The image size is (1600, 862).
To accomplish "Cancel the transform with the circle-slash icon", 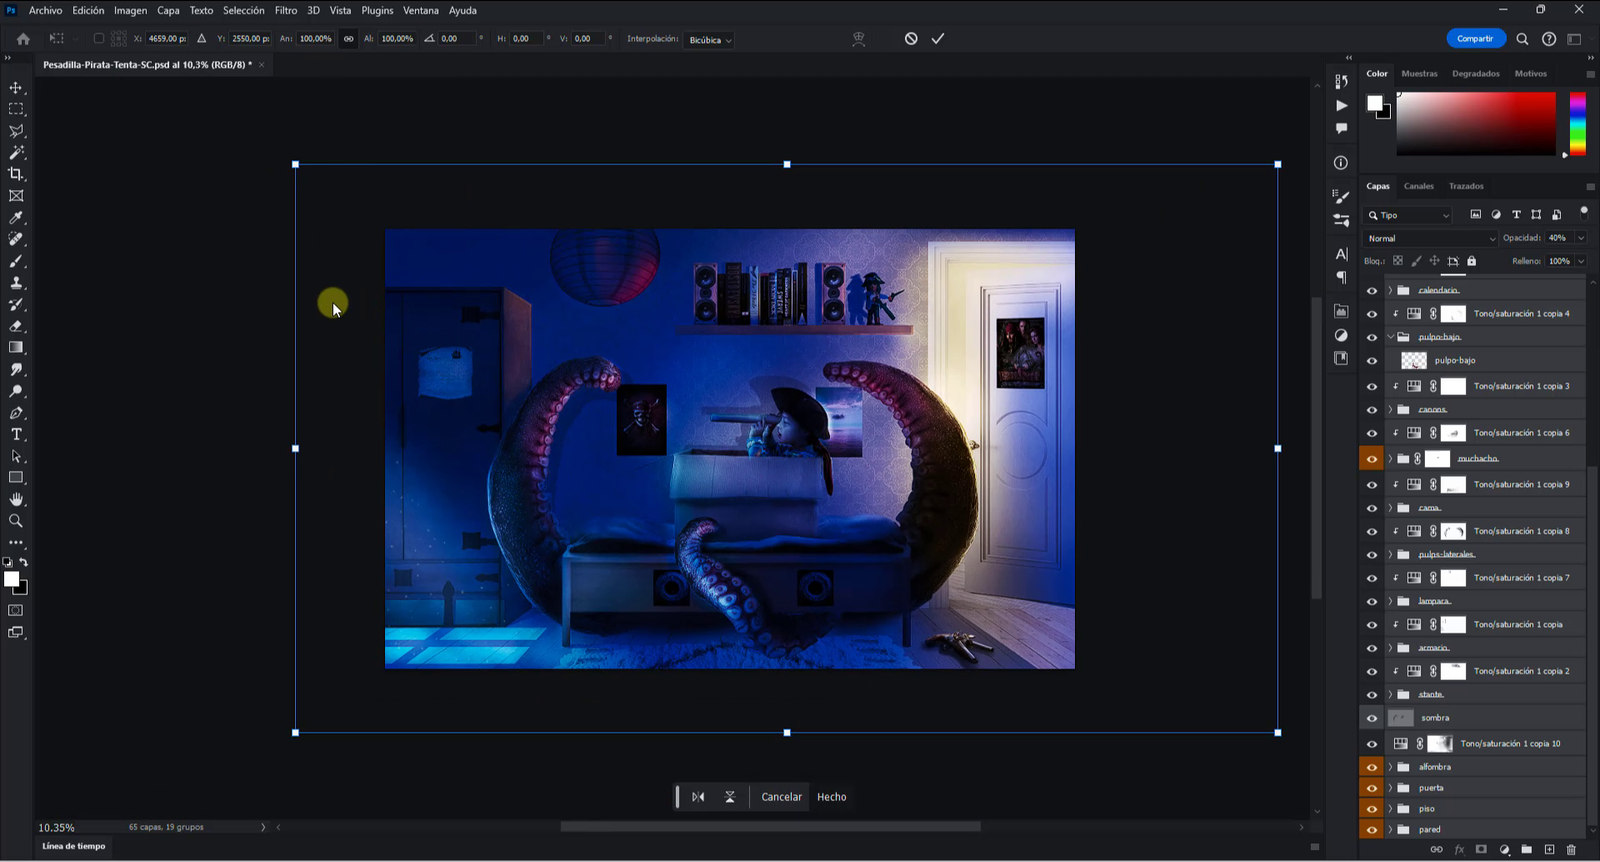I will tap(911, 38).
